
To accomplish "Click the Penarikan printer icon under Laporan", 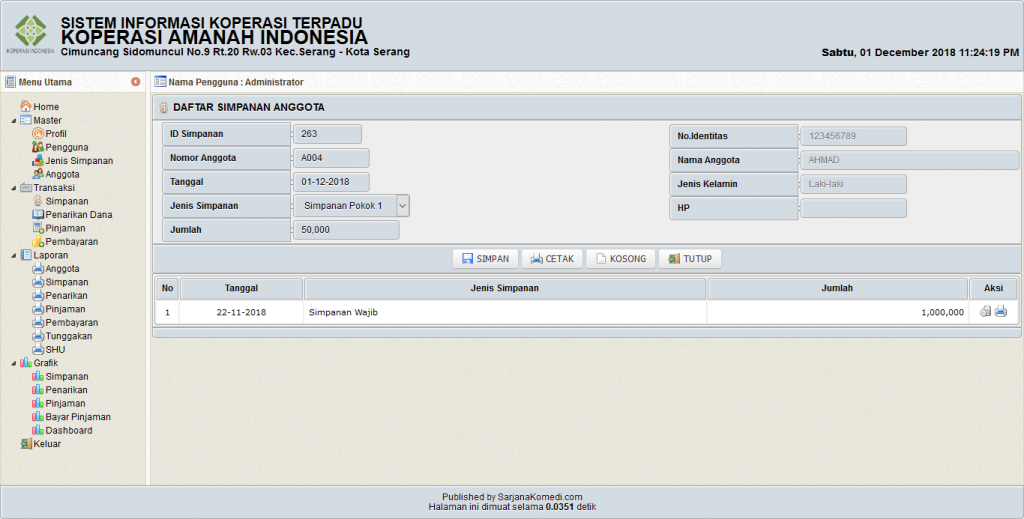I will [x=38, y=295].
